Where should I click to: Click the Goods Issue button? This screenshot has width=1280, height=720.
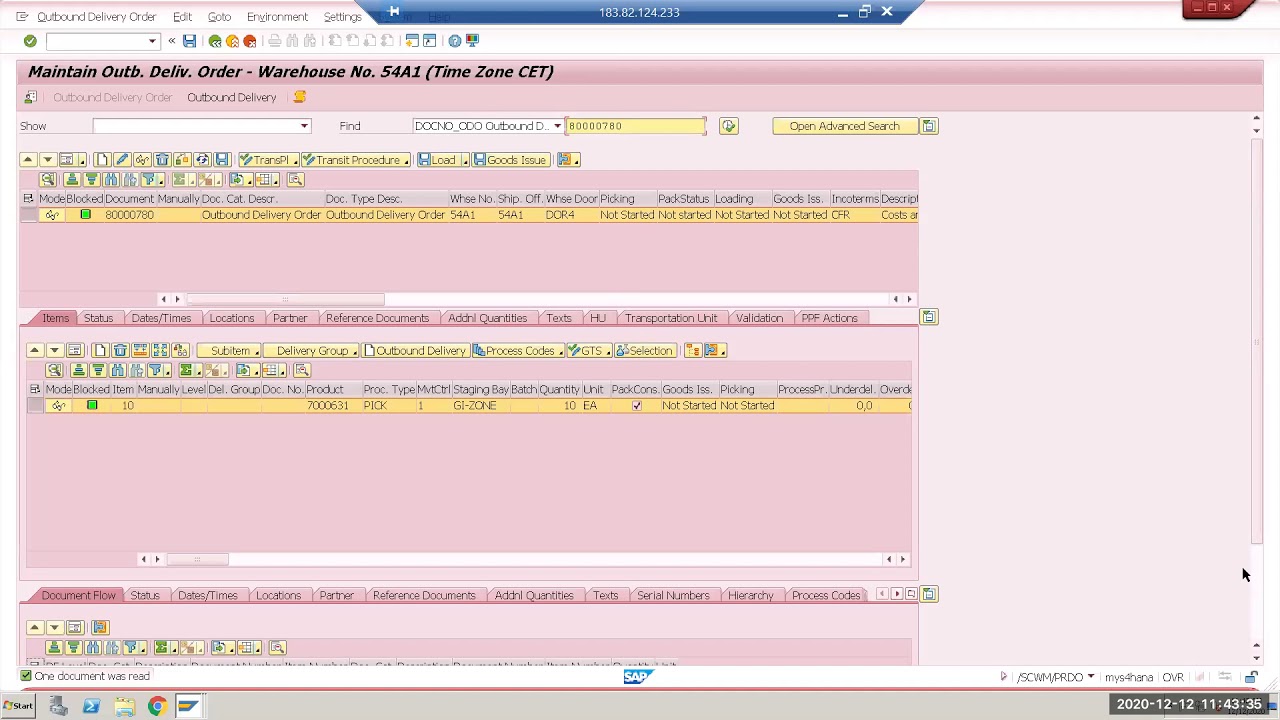click(510, 160)
